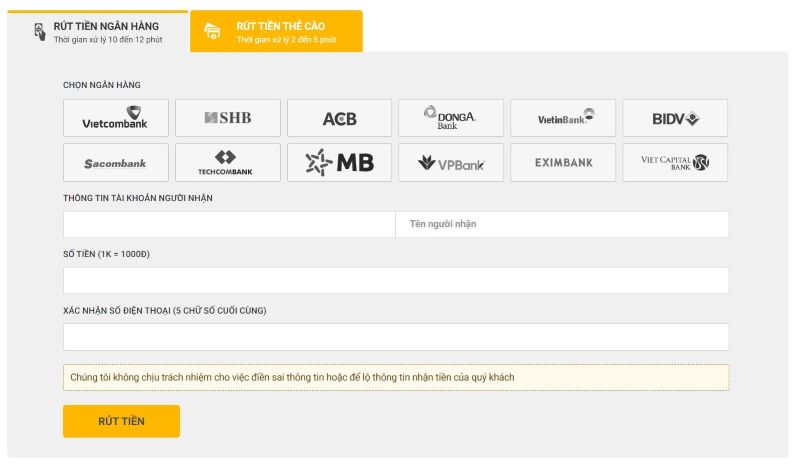This screenshot has width=800, height=467.
Task: Click the recipient account number field
Action: [x=229, y=224]
